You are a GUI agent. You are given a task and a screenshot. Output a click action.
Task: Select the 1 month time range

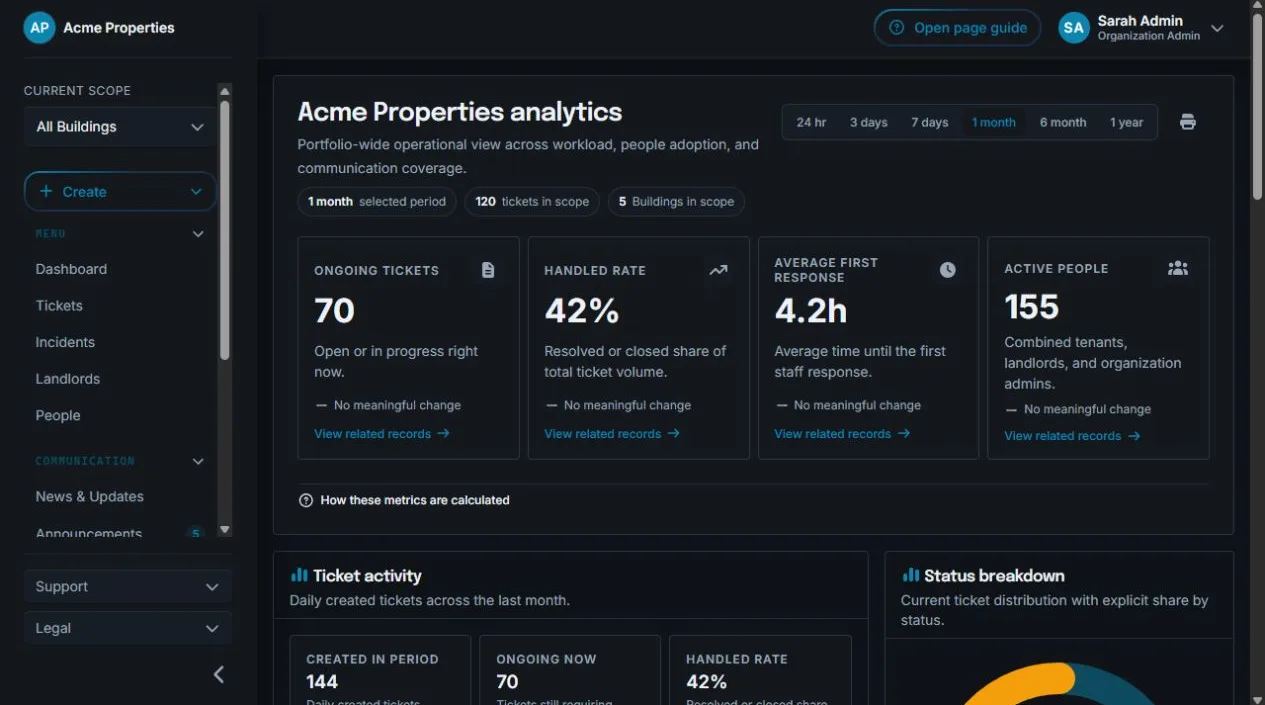coord(994,122)
